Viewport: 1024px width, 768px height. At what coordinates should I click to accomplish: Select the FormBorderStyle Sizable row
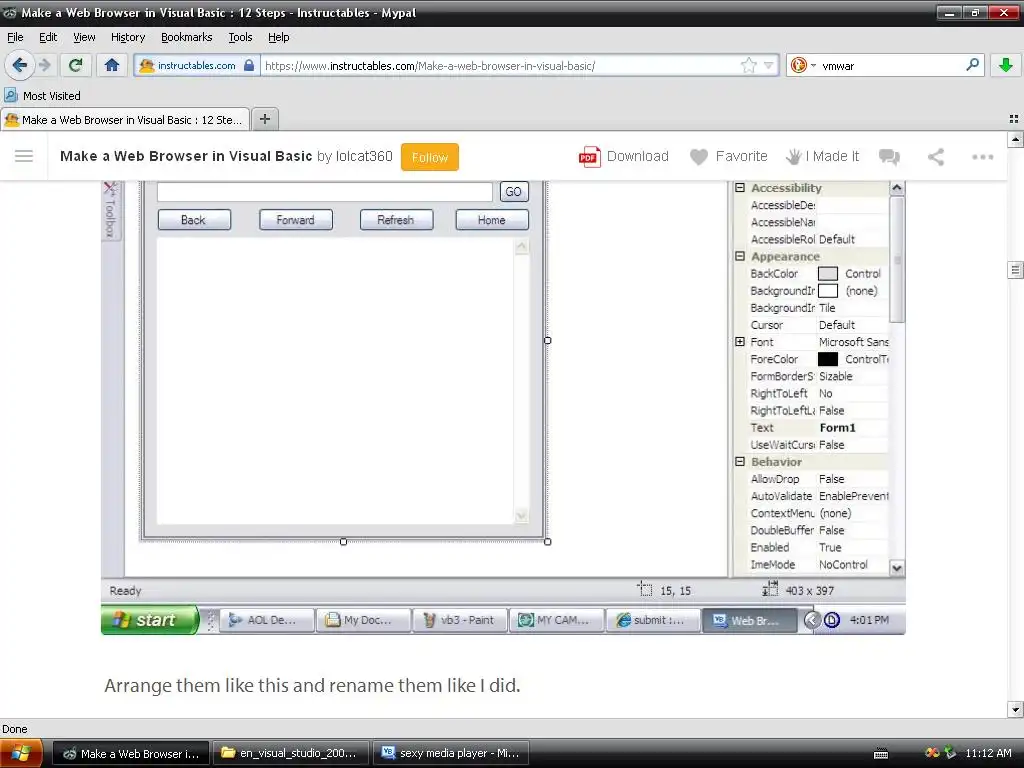818,376
